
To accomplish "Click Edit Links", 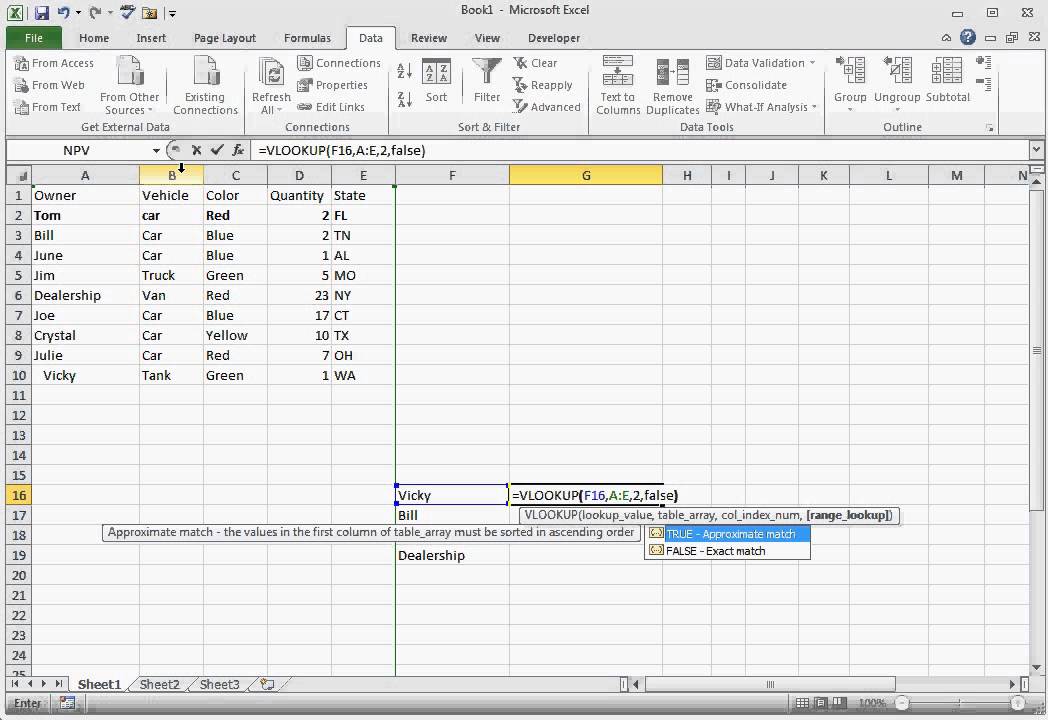I will coord(332,107).
